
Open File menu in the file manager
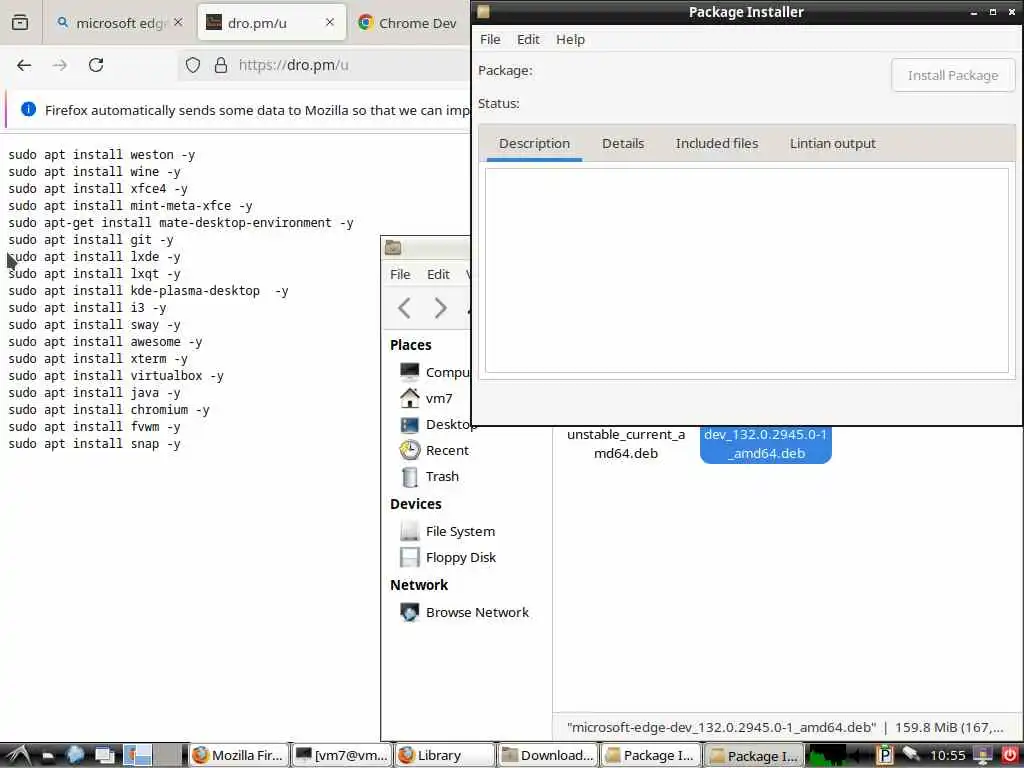click(x=400, y=274)
